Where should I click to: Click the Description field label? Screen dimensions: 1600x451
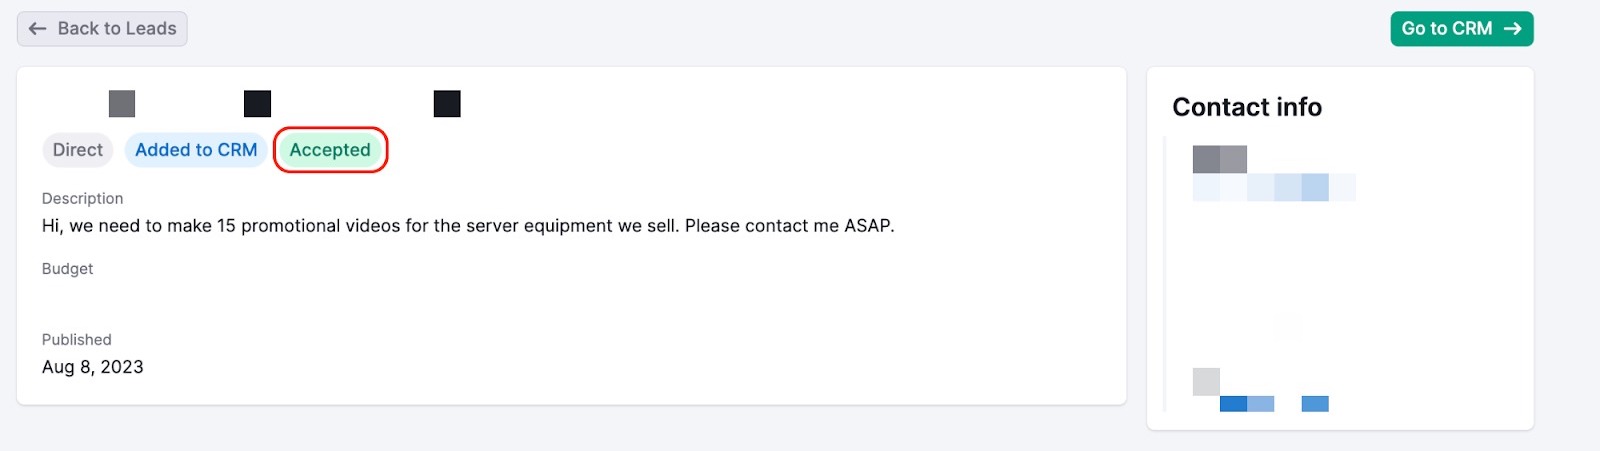pos(82,199)
